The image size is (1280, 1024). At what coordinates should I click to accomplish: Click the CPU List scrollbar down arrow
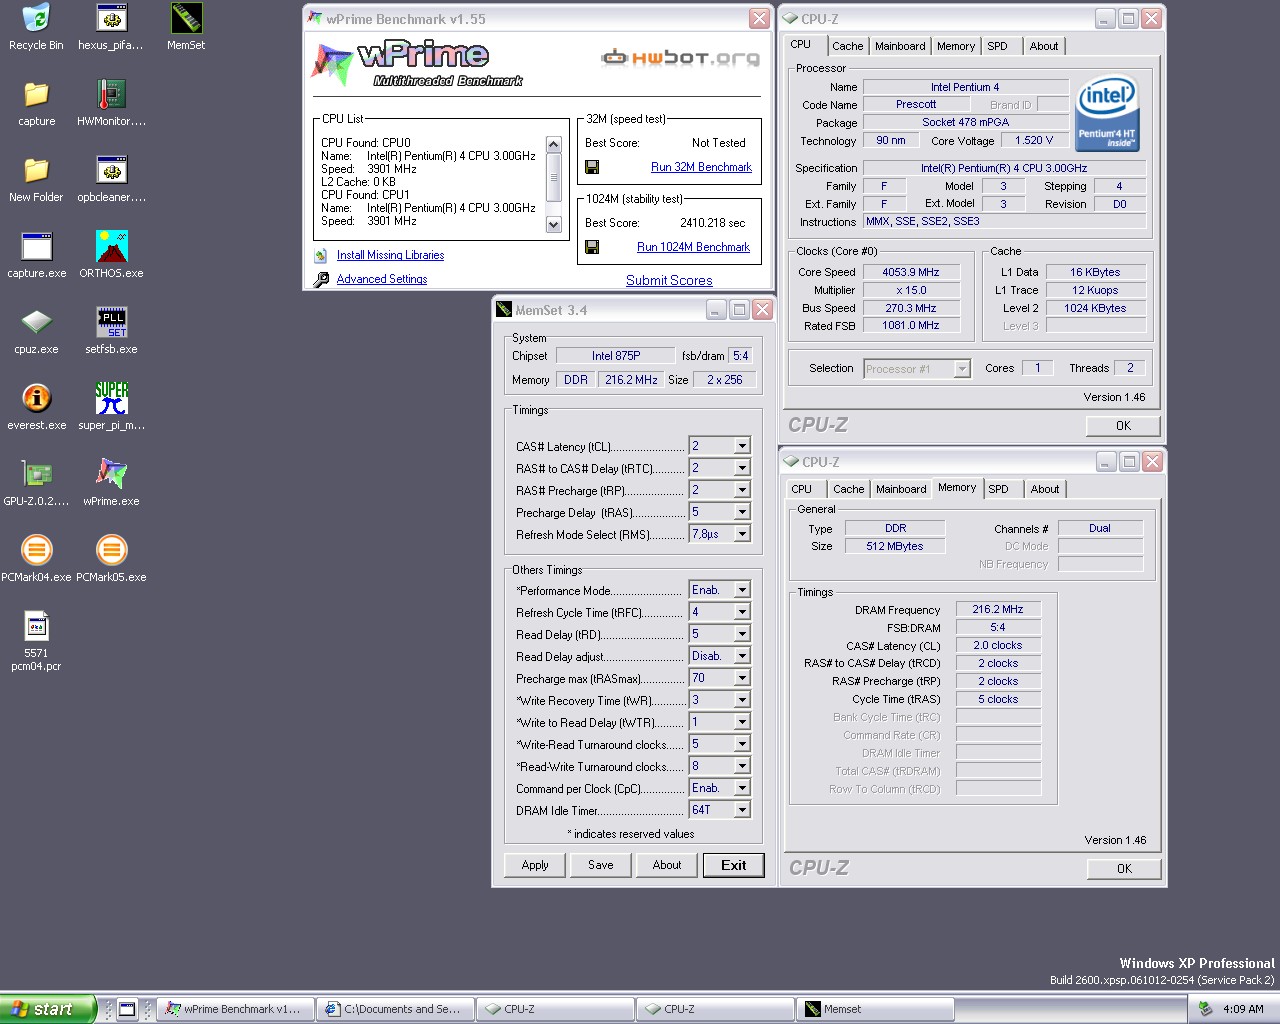tap(554, 225)
